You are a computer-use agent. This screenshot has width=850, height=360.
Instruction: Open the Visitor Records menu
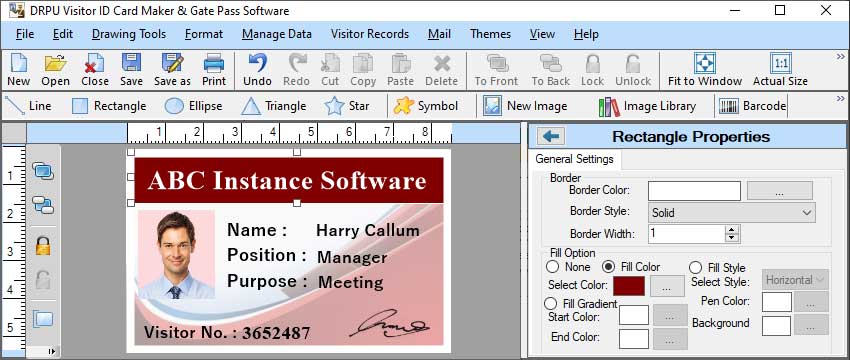tap(370, 34)
